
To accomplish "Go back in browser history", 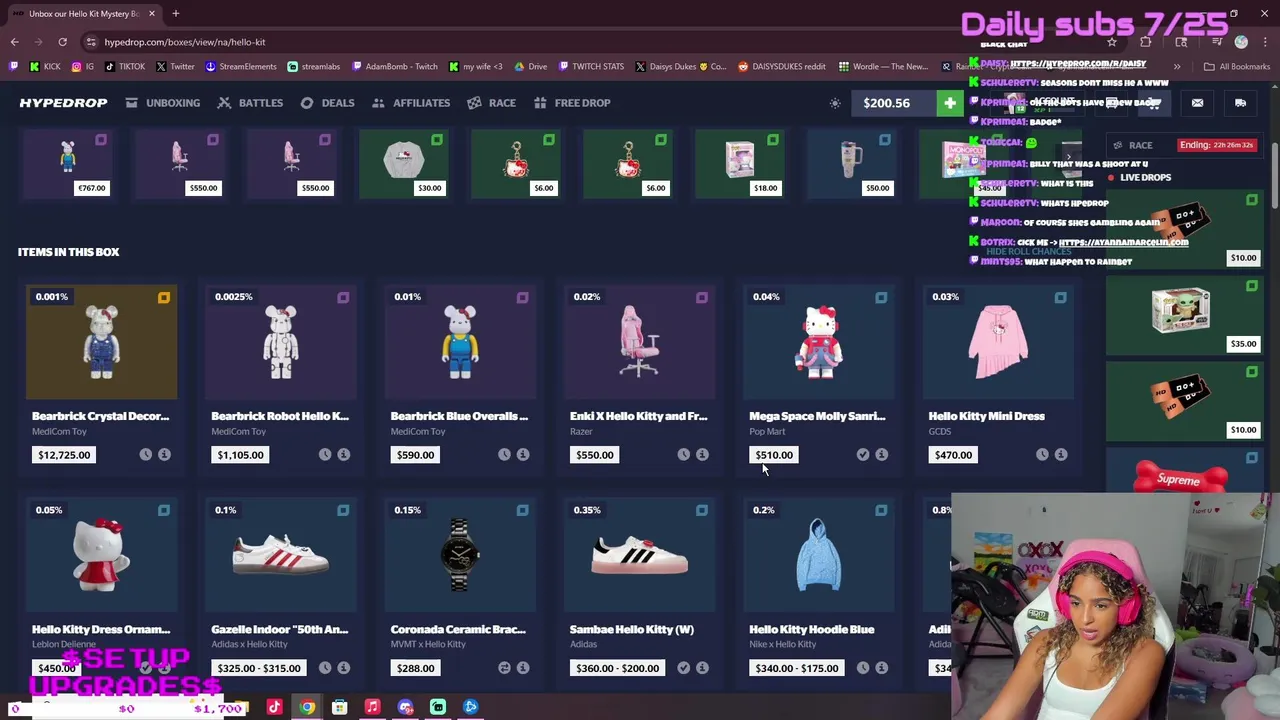I will (14, 42).
